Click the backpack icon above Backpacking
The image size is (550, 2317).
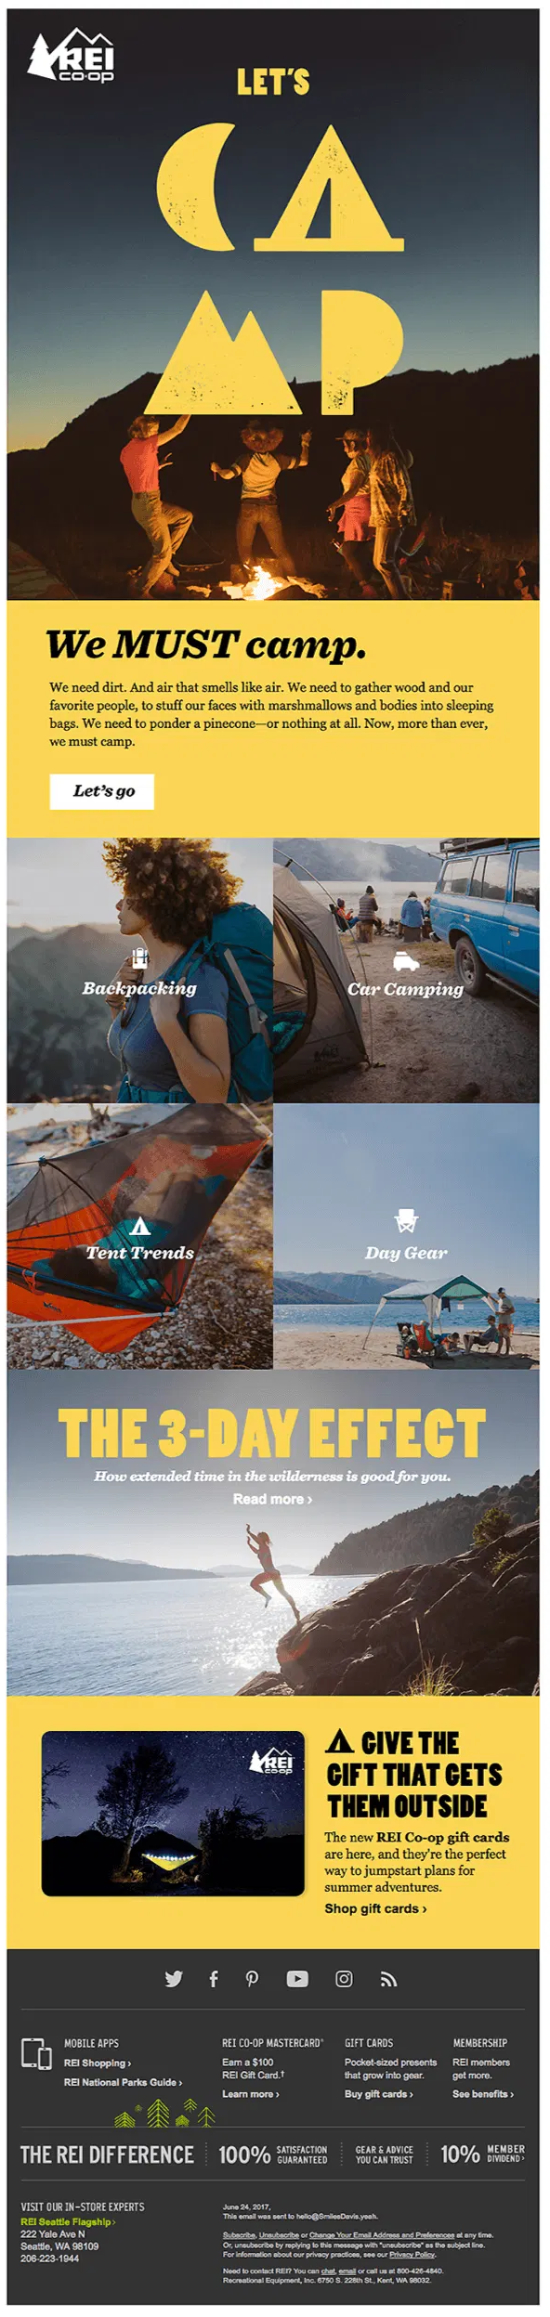[140, 958]
